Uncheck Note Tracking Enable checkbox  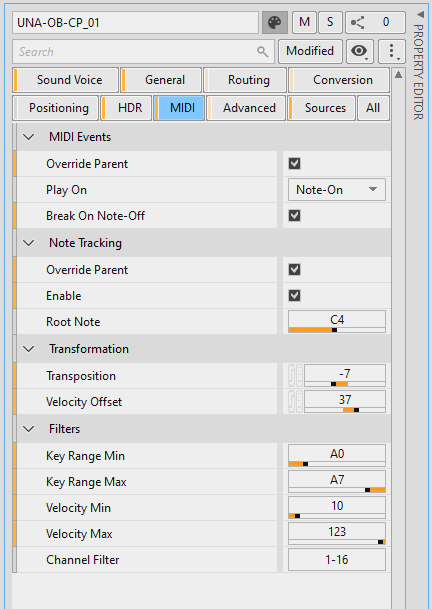[294, 296]
